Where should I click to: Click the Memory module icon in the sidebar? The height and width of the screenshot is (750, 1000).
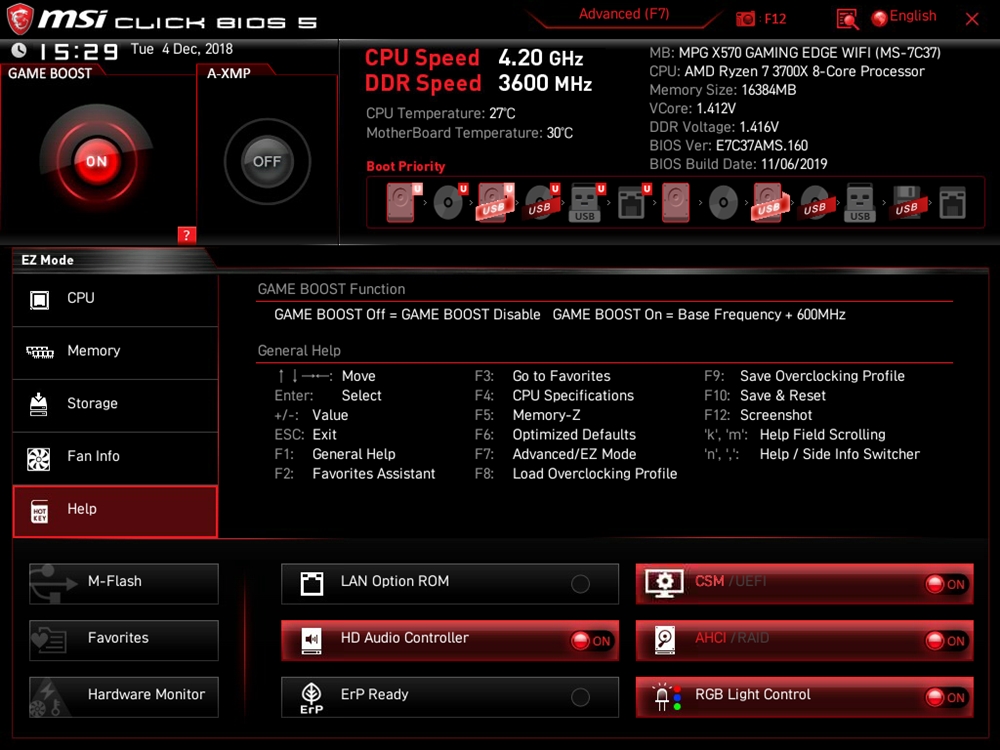(x=40, y=352)
